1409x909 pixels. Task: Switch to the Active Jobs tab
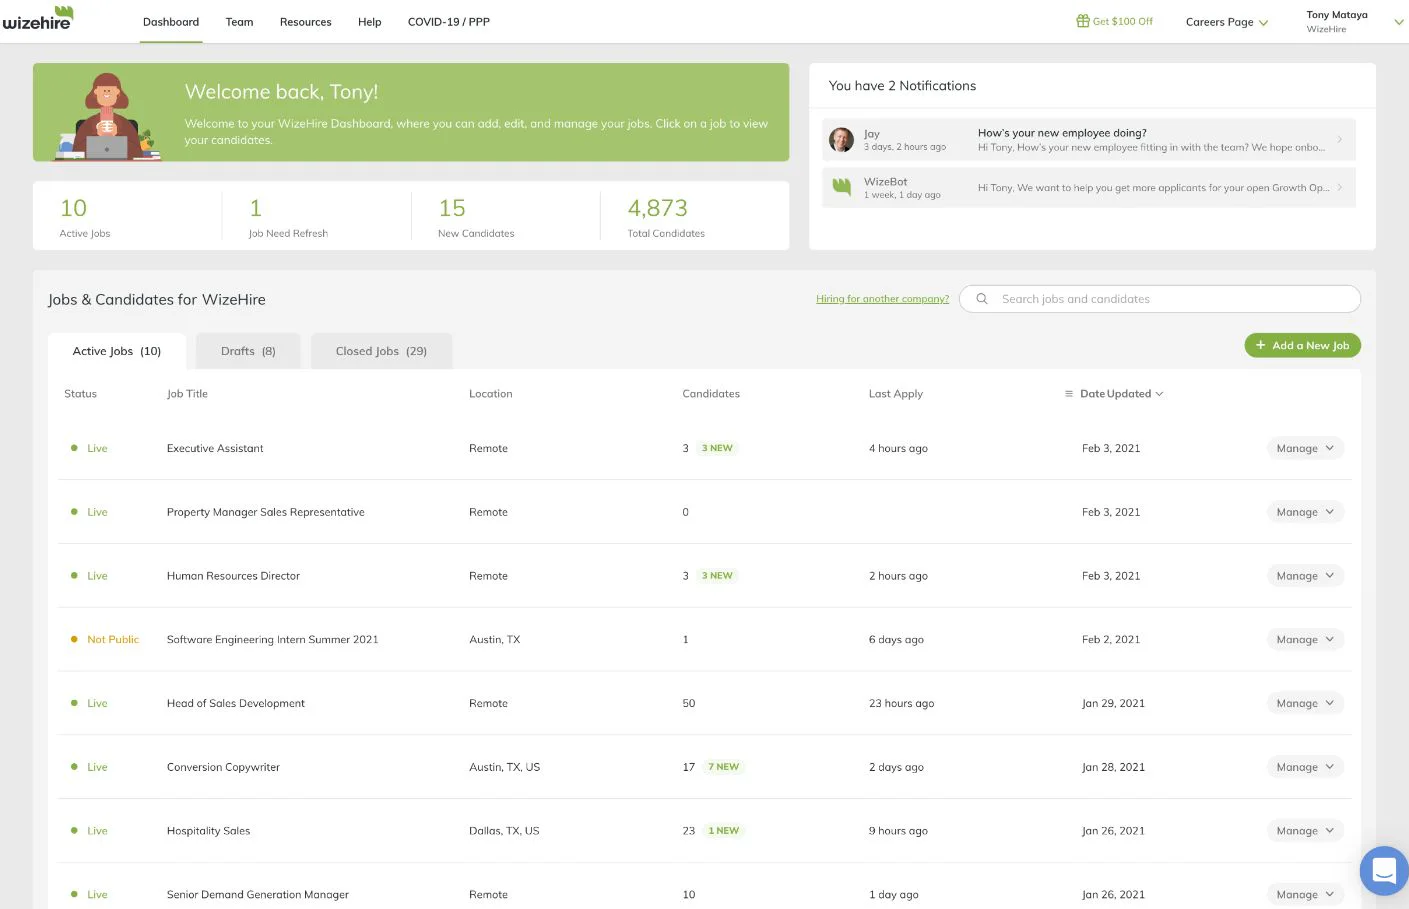tap(116, 351)
